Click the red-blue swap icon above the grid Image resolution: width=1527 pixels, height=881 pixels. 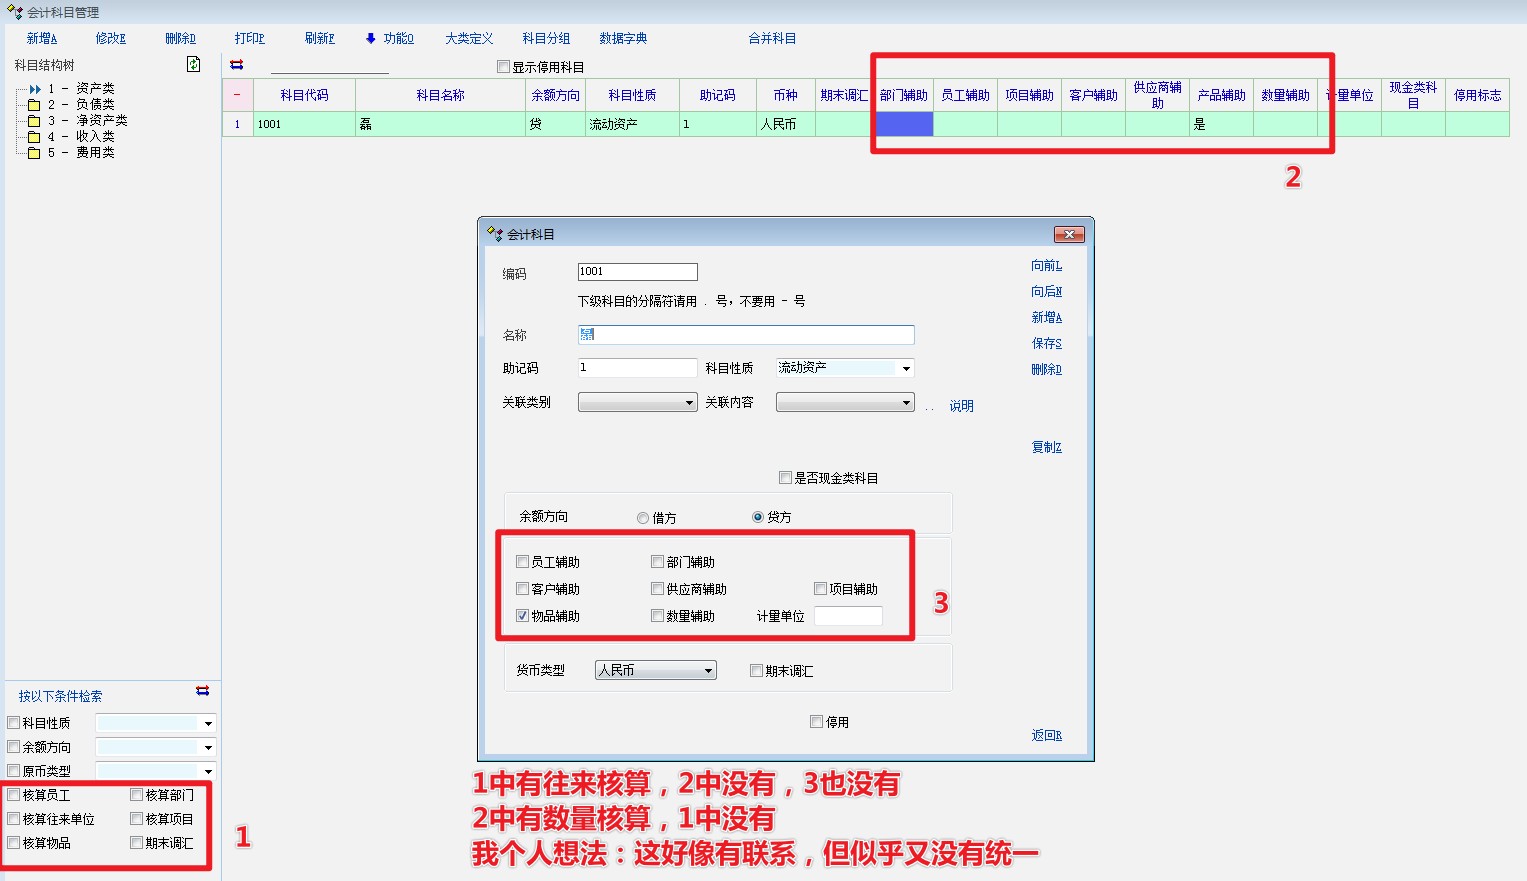(x=237, y=65)
